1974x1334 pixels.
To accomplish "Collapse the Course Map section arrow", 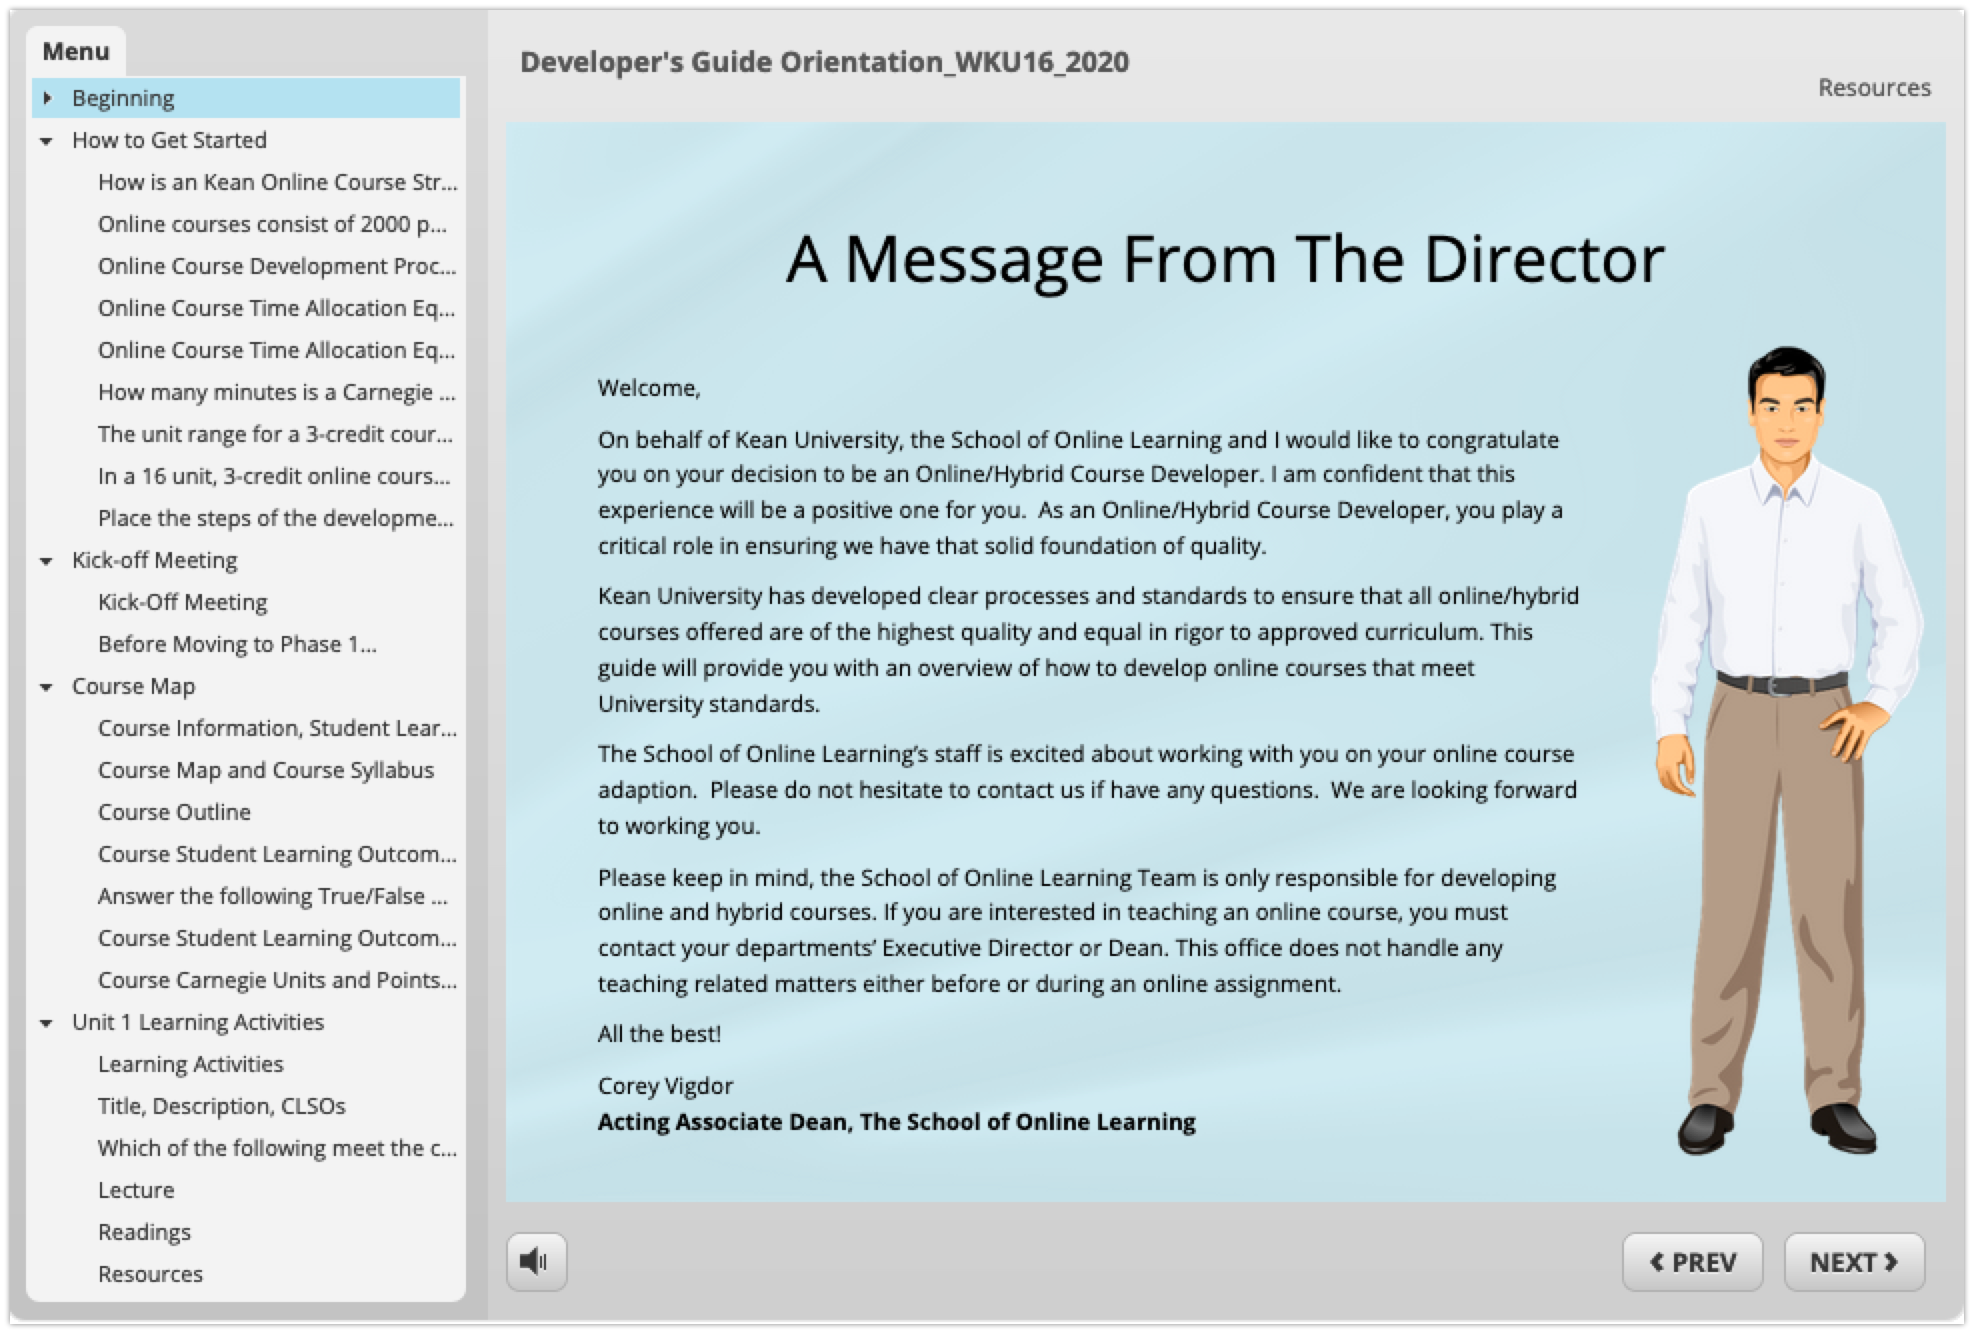I will click(x=46, y=687).
